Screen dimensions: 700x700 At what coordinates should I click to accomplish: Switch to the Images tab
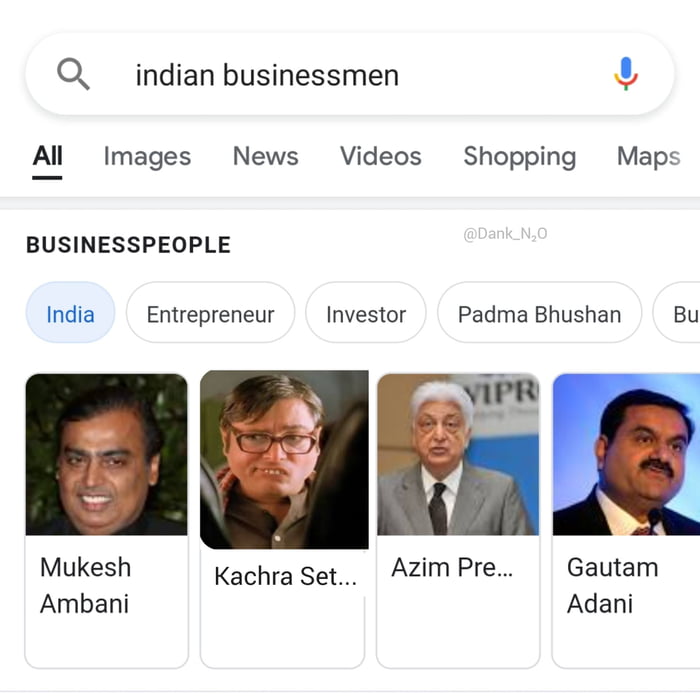coord(147,157)
